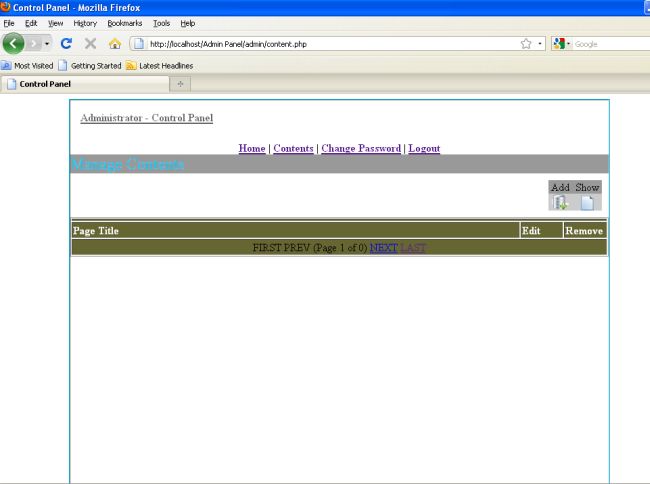Open the Help menu

click(187, 23)
